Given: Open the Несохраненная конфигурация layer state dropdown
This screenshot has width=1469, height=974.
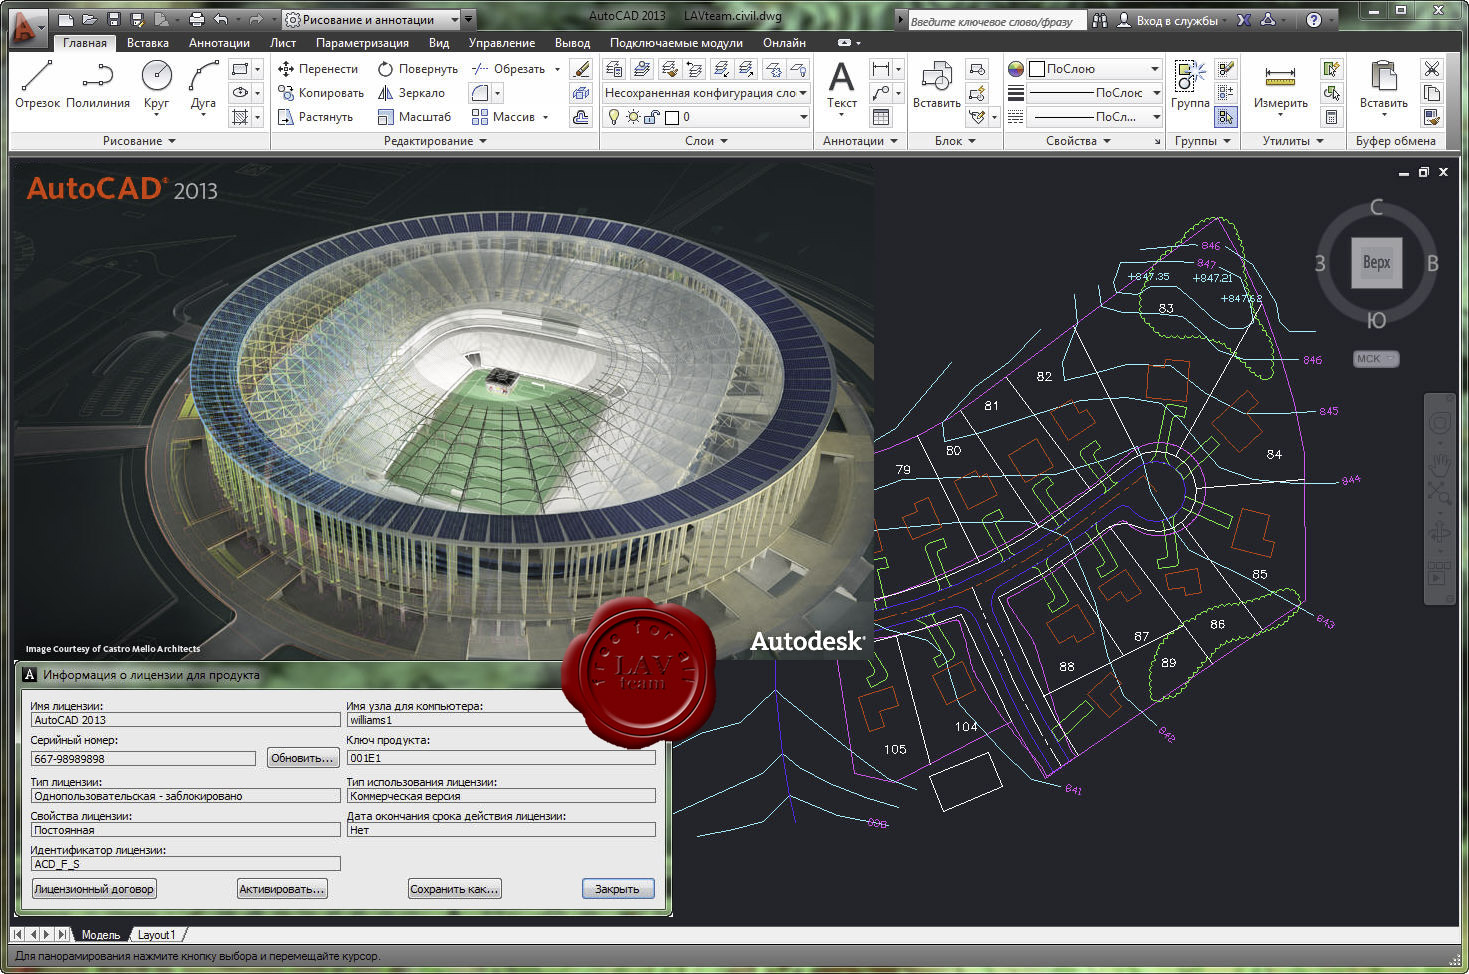Looking at the screenshot, I should coord(706,93).
